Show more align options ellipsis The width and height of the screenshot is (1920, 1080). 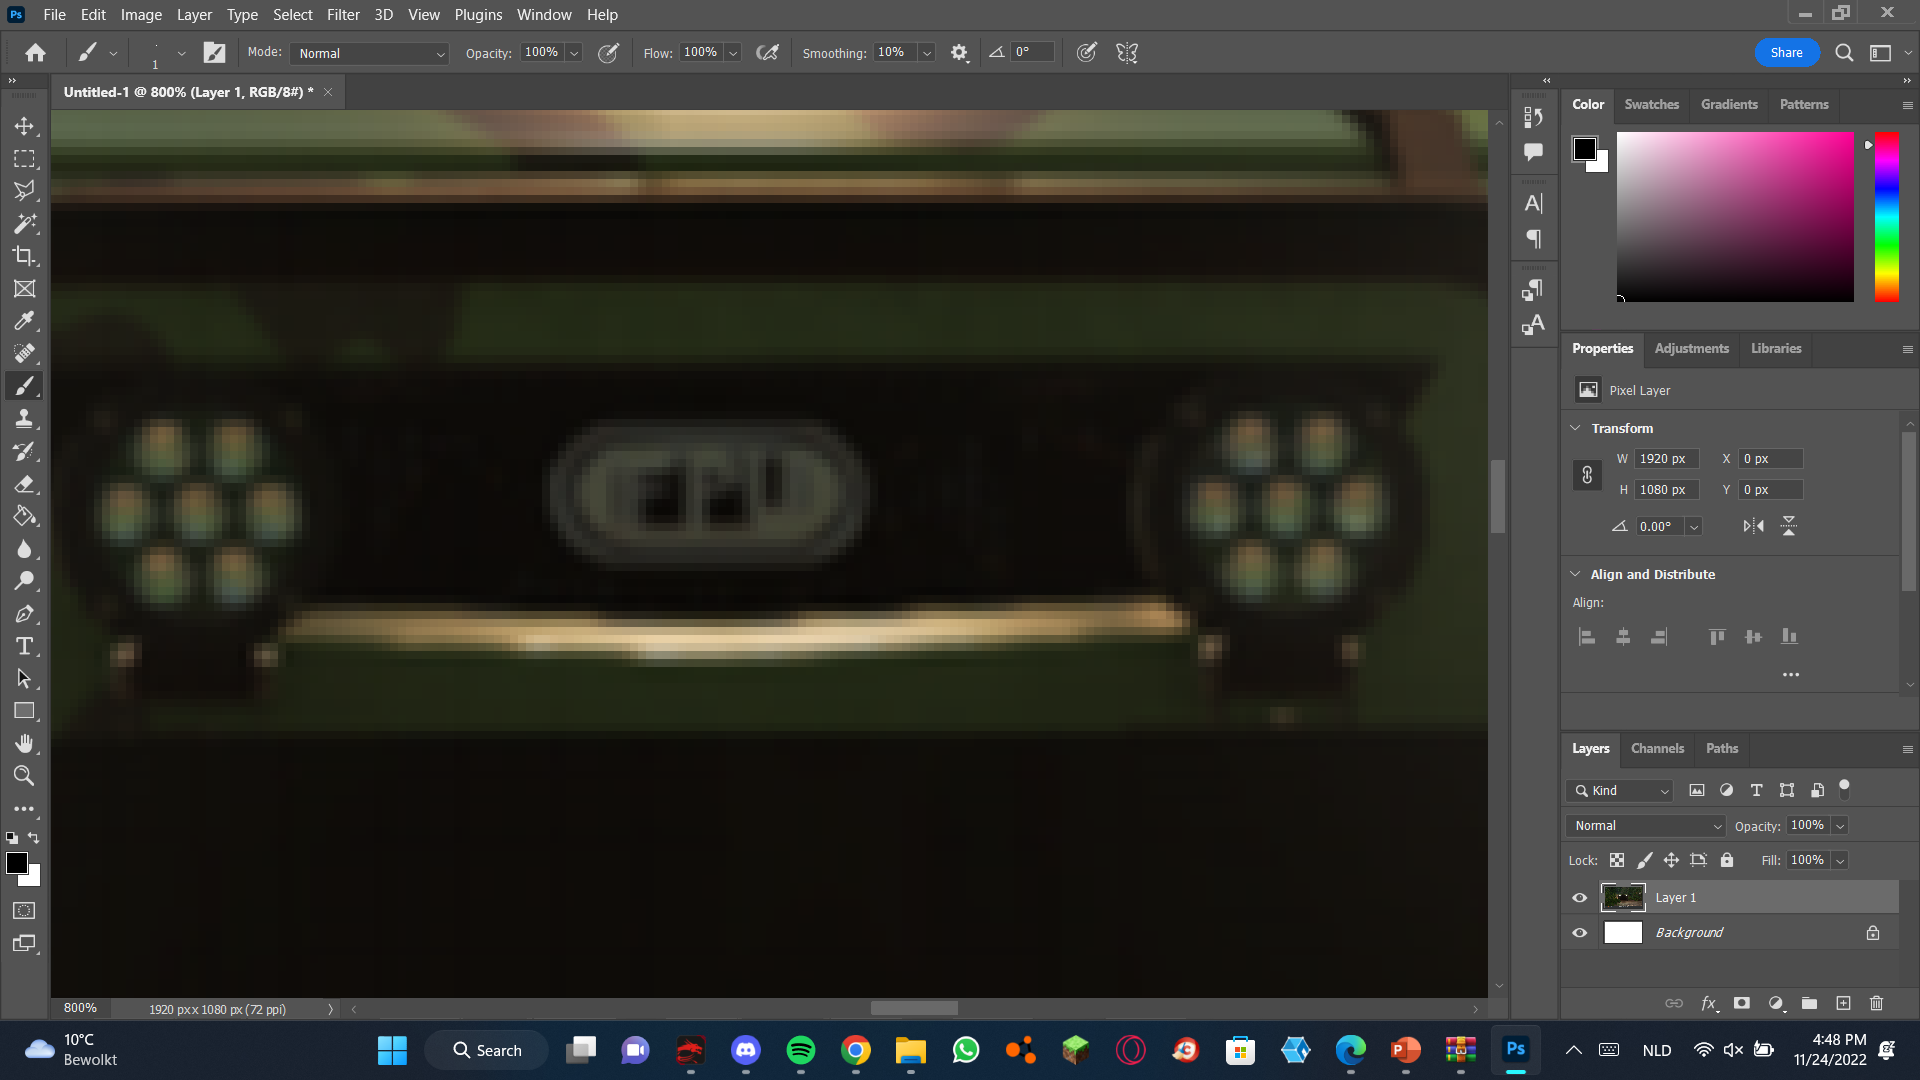point(1791,675)
